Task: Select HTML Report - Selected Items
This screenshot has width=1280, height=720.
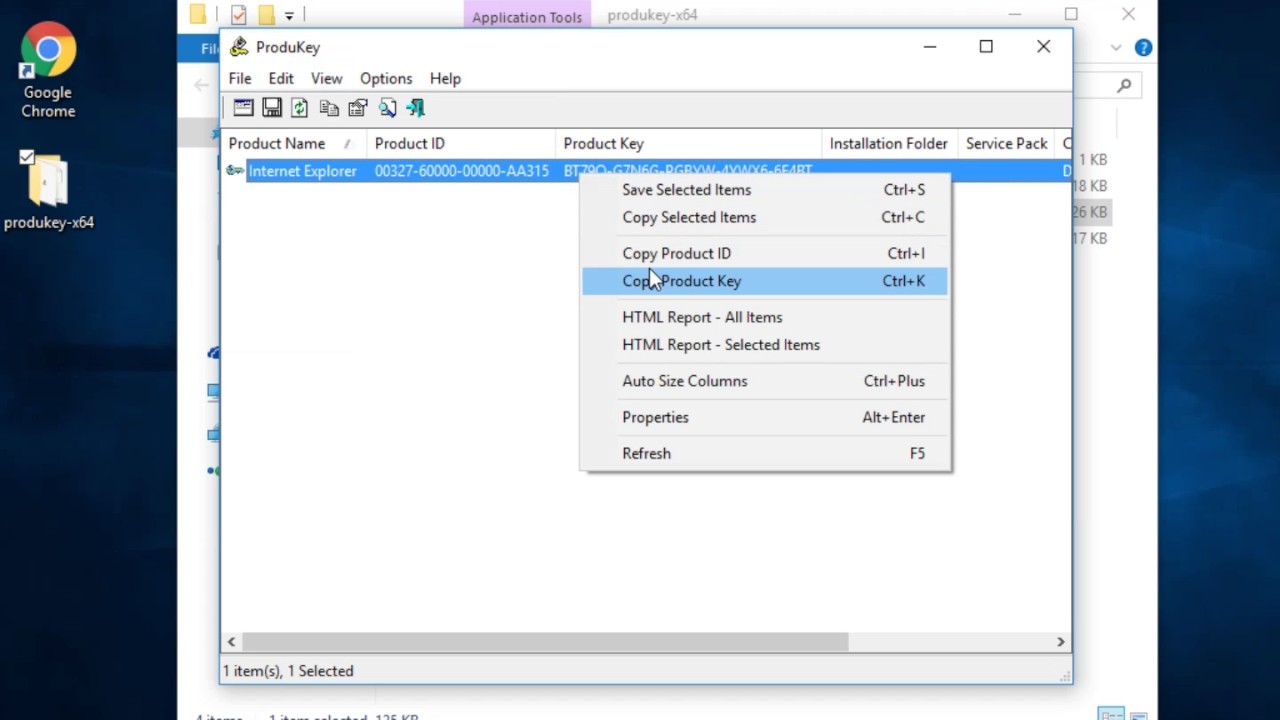Action: pos(765,345)
